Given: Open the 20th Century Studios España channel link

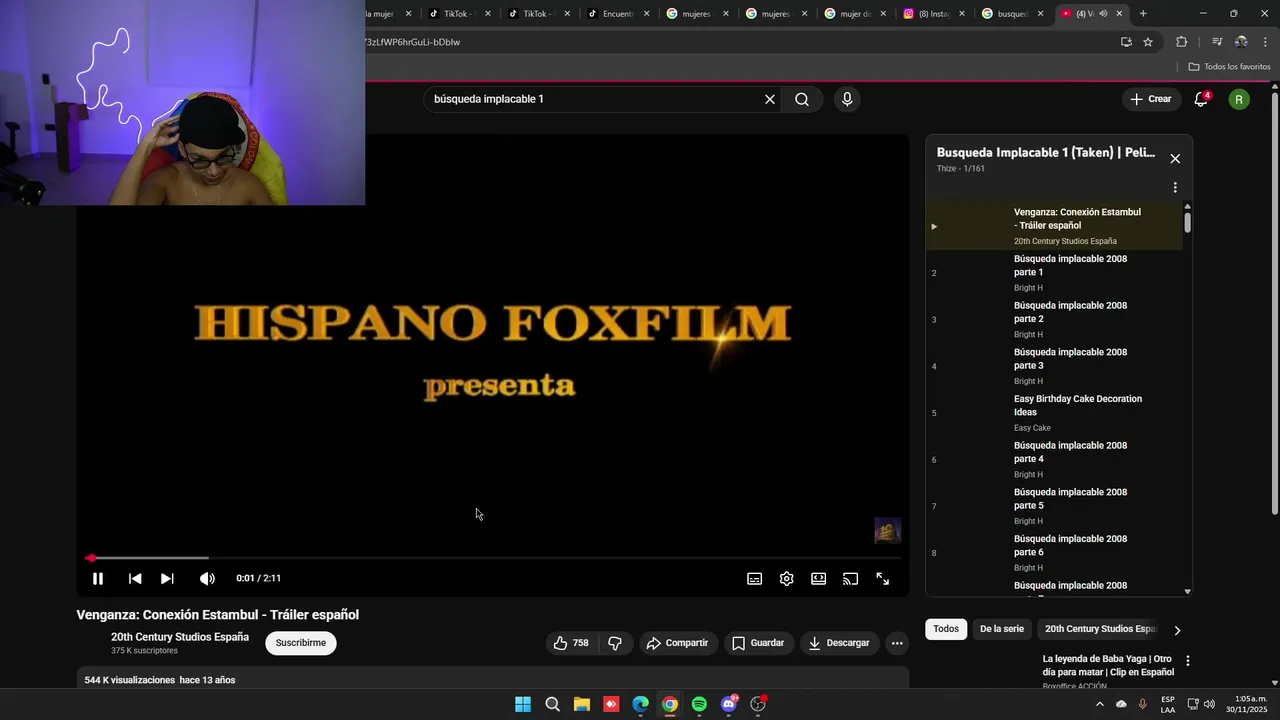Looking at the screenshot, I should point(180,637).
